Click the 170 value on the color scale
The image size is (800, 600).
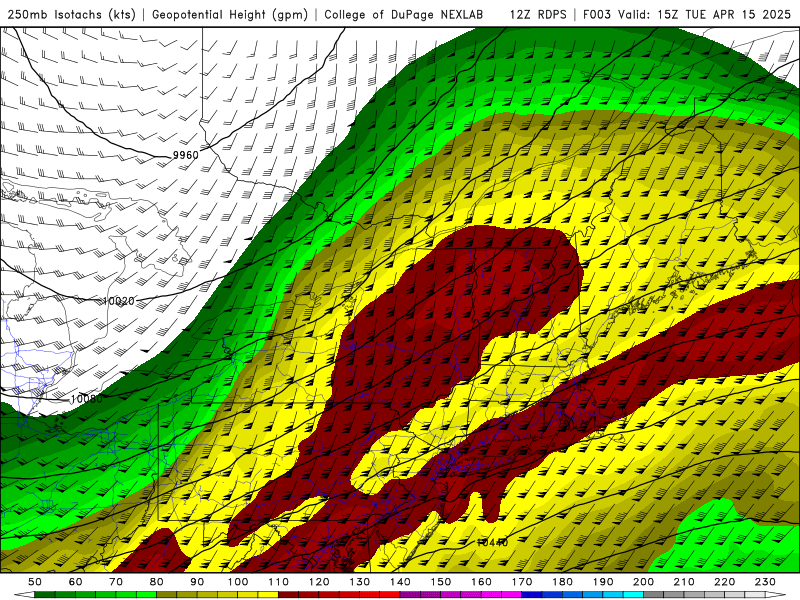point(522,582)
